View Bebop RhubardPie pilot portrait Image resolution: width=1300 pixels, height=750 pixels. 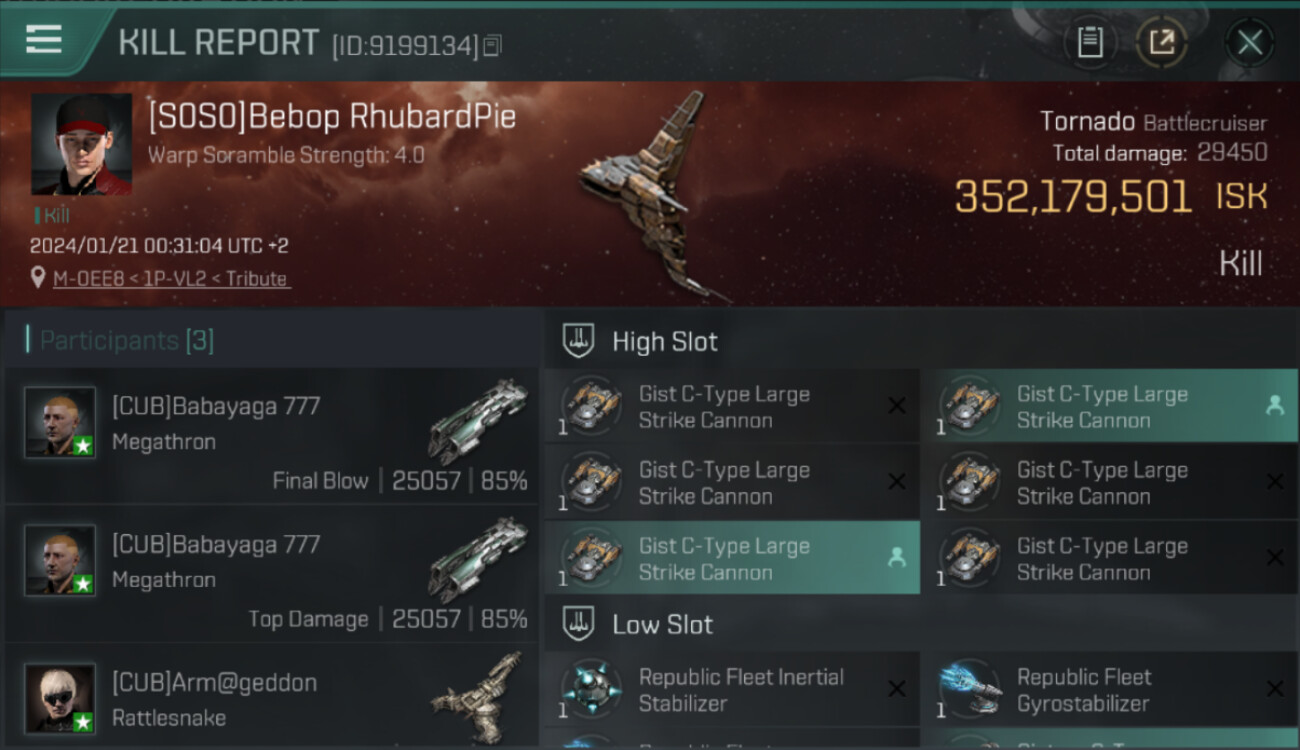81,144
